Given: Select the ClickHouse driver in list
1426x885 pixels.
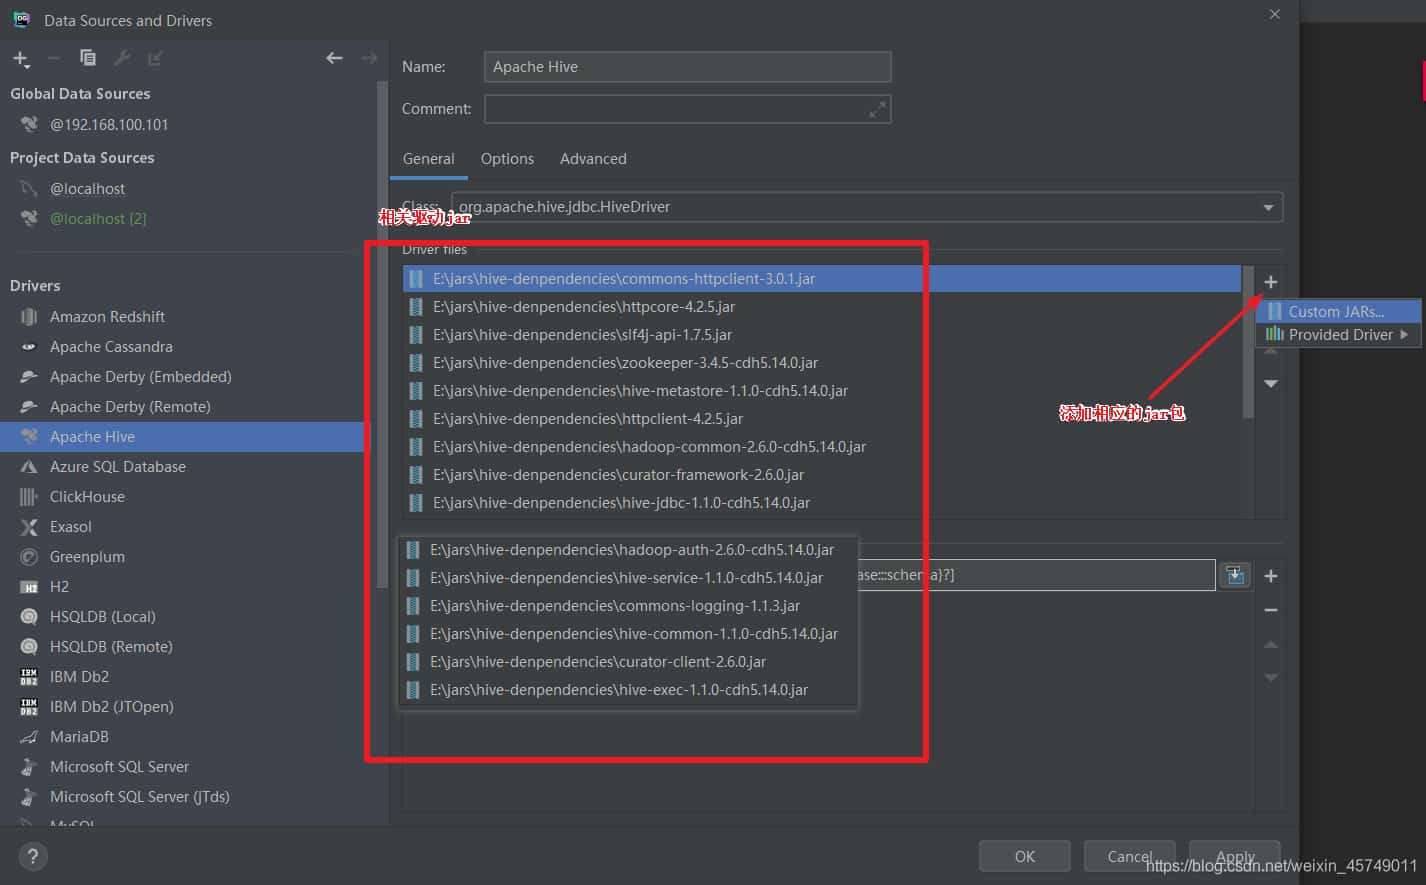Looking at the screenshot, I should coord(87,497).
